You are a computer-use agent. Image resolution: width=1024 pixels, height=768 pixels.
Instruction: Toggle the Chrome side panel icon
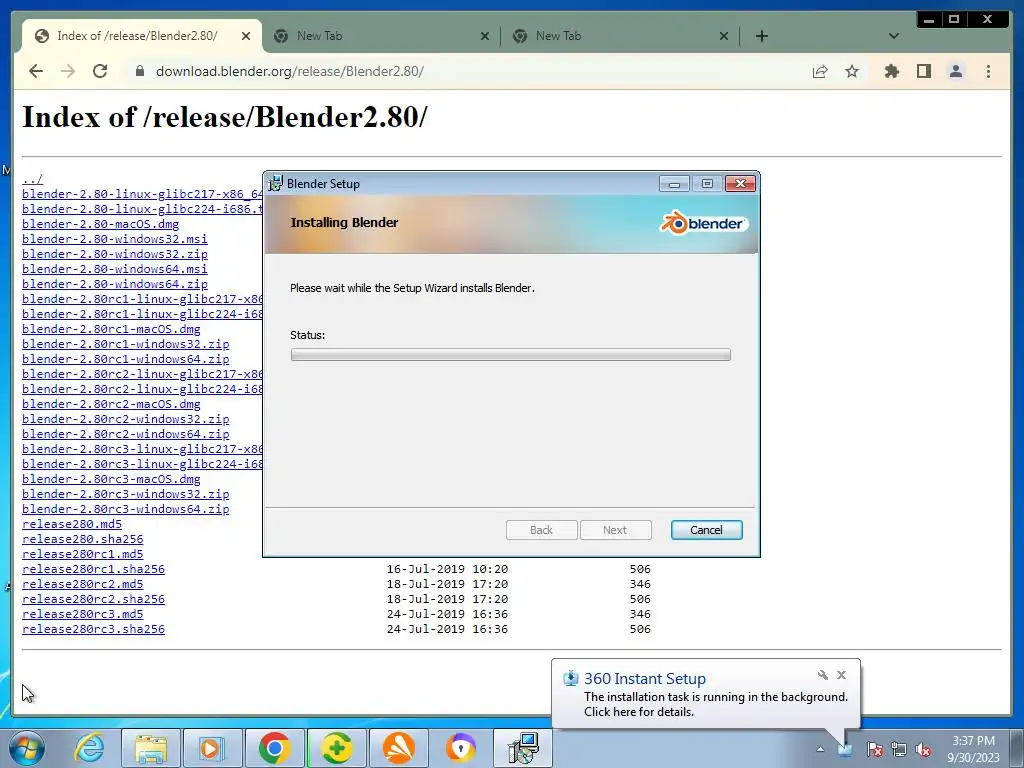[x=923, y=71]
